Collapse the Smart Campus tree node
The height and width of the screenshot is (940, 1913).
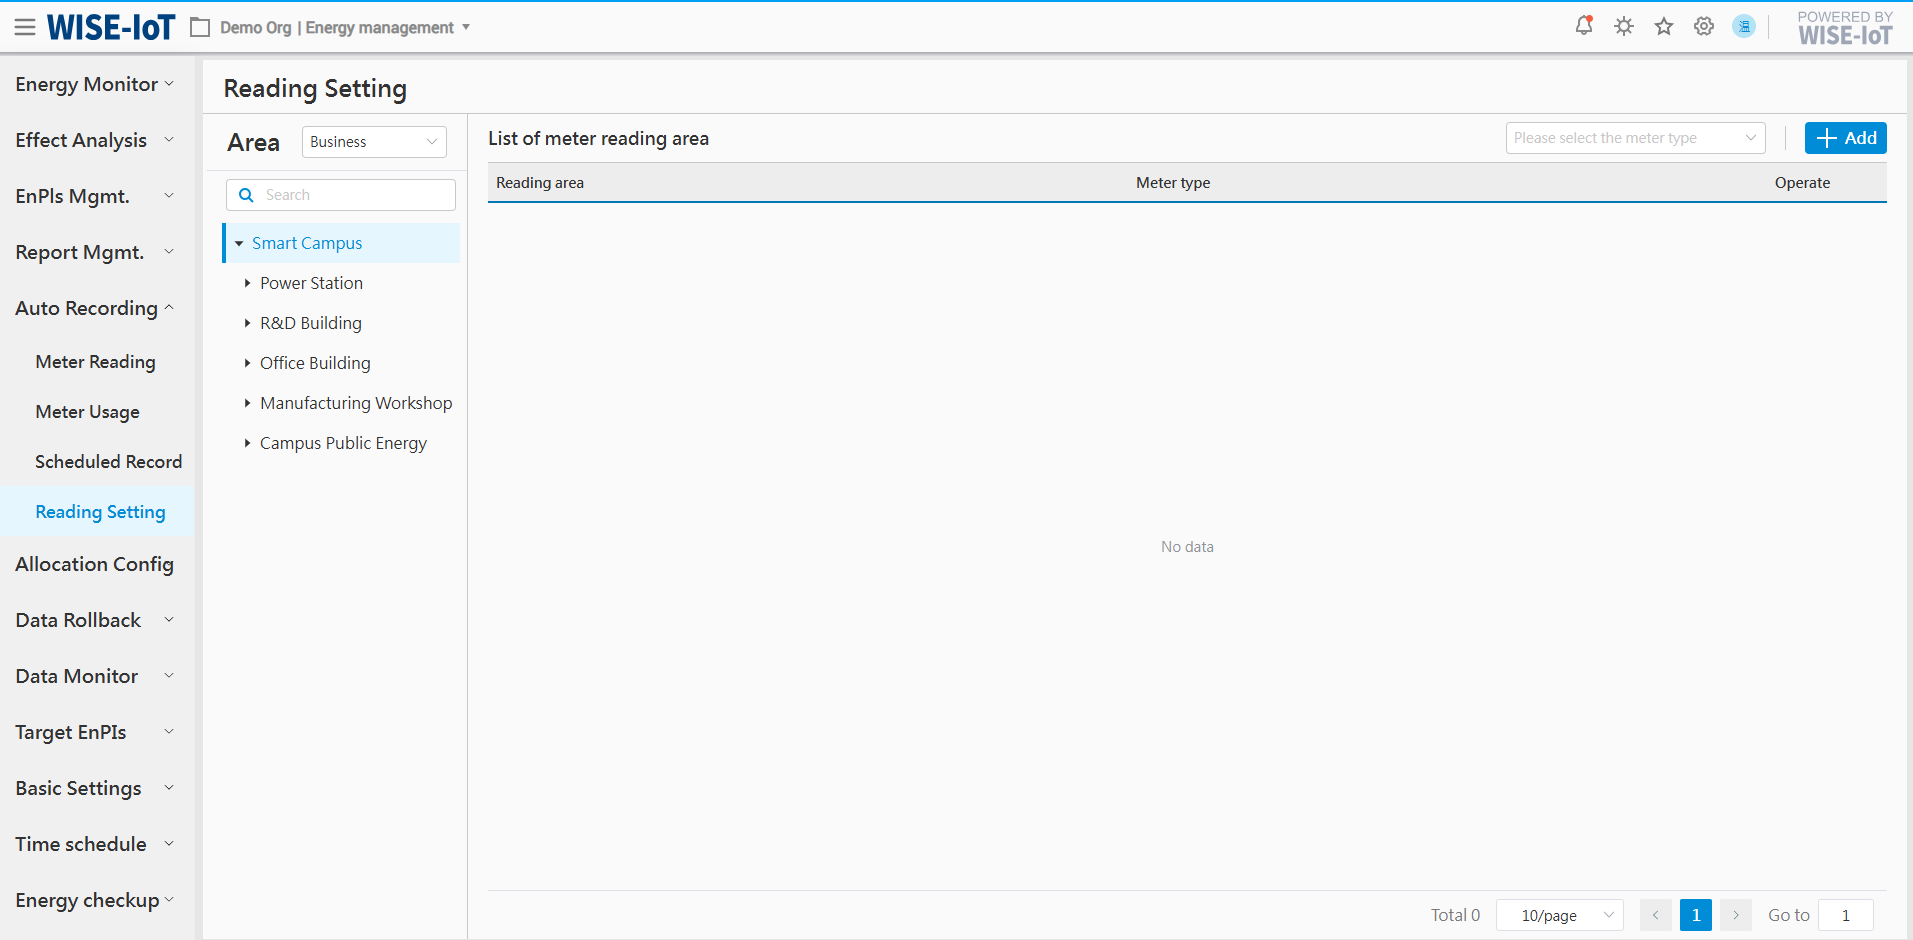(x=239, y=243)
